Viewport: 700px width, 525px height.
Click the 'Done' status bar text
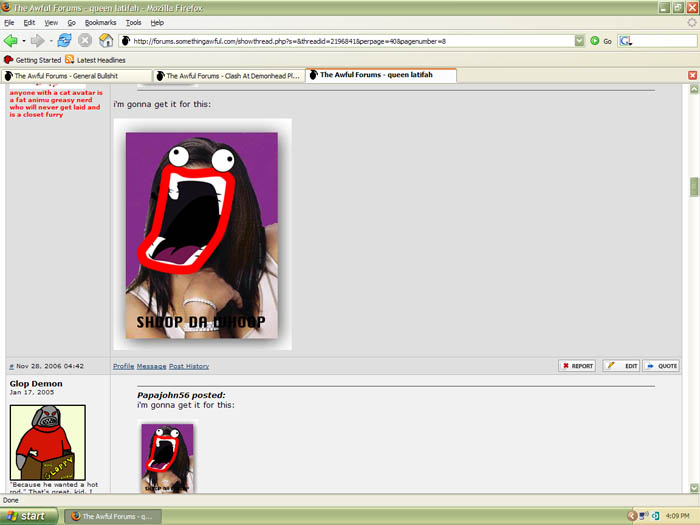[x=11, y=500]
